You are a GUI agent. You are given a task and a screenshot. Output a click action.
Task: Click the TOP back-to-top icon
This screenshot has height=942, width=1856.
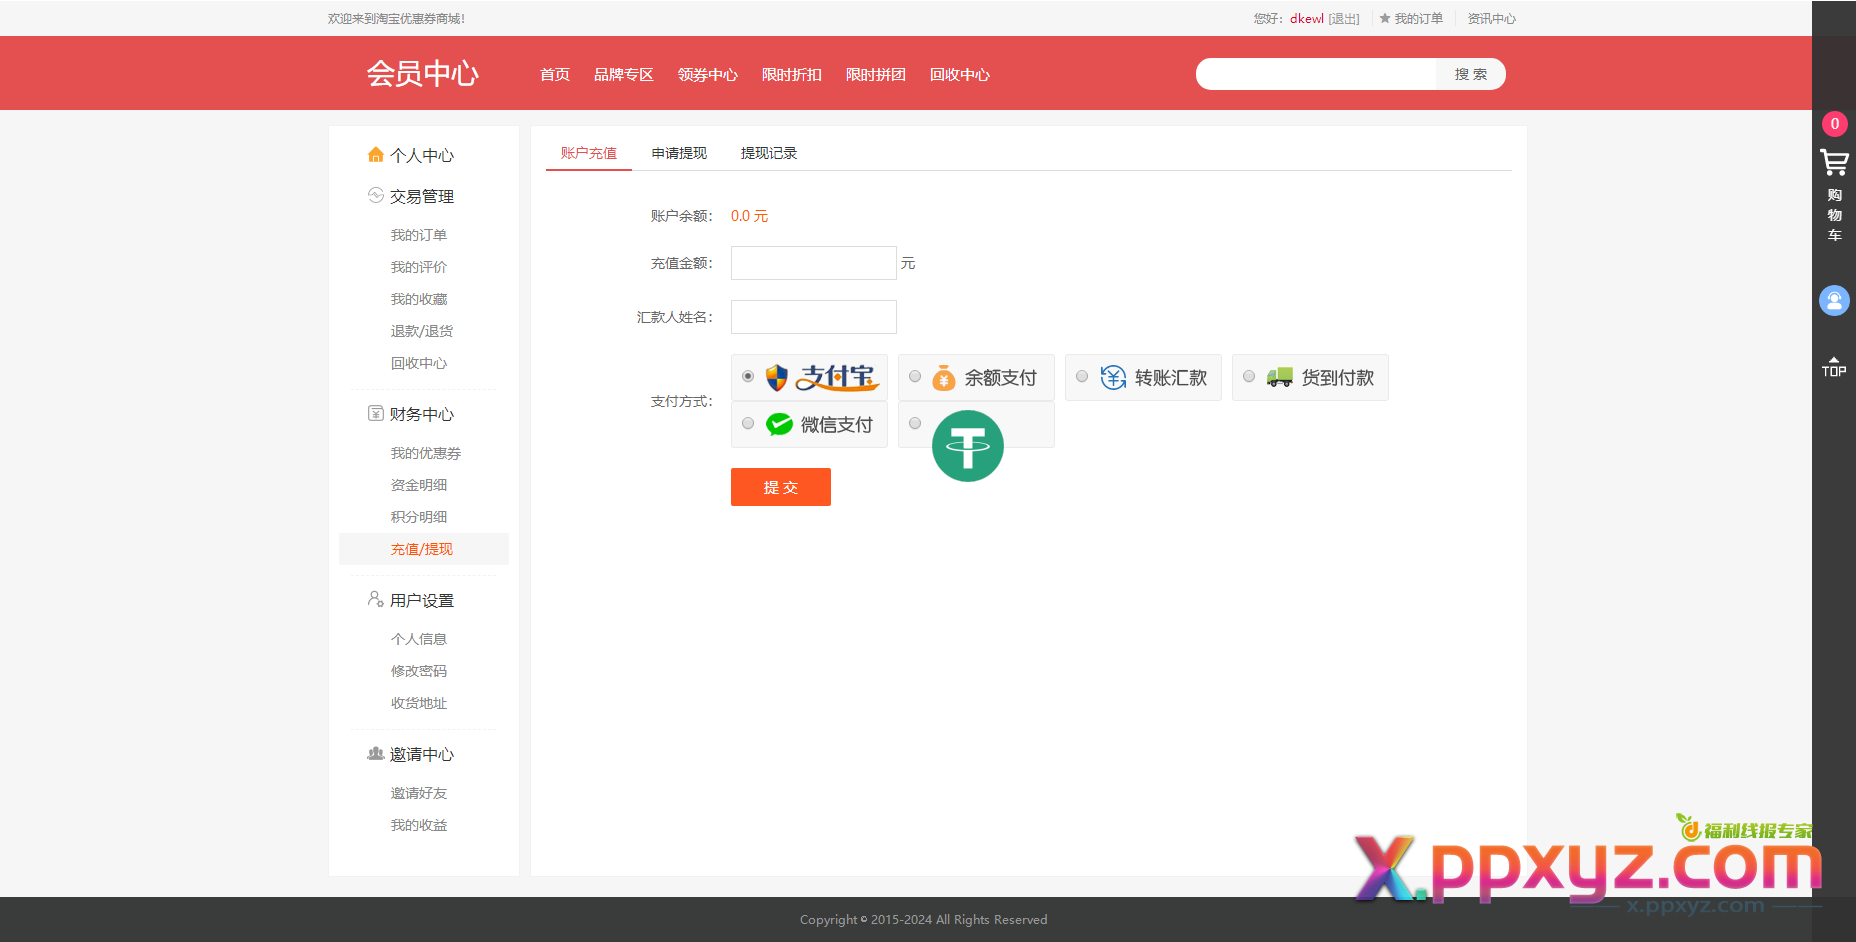tap(1834, 366)
